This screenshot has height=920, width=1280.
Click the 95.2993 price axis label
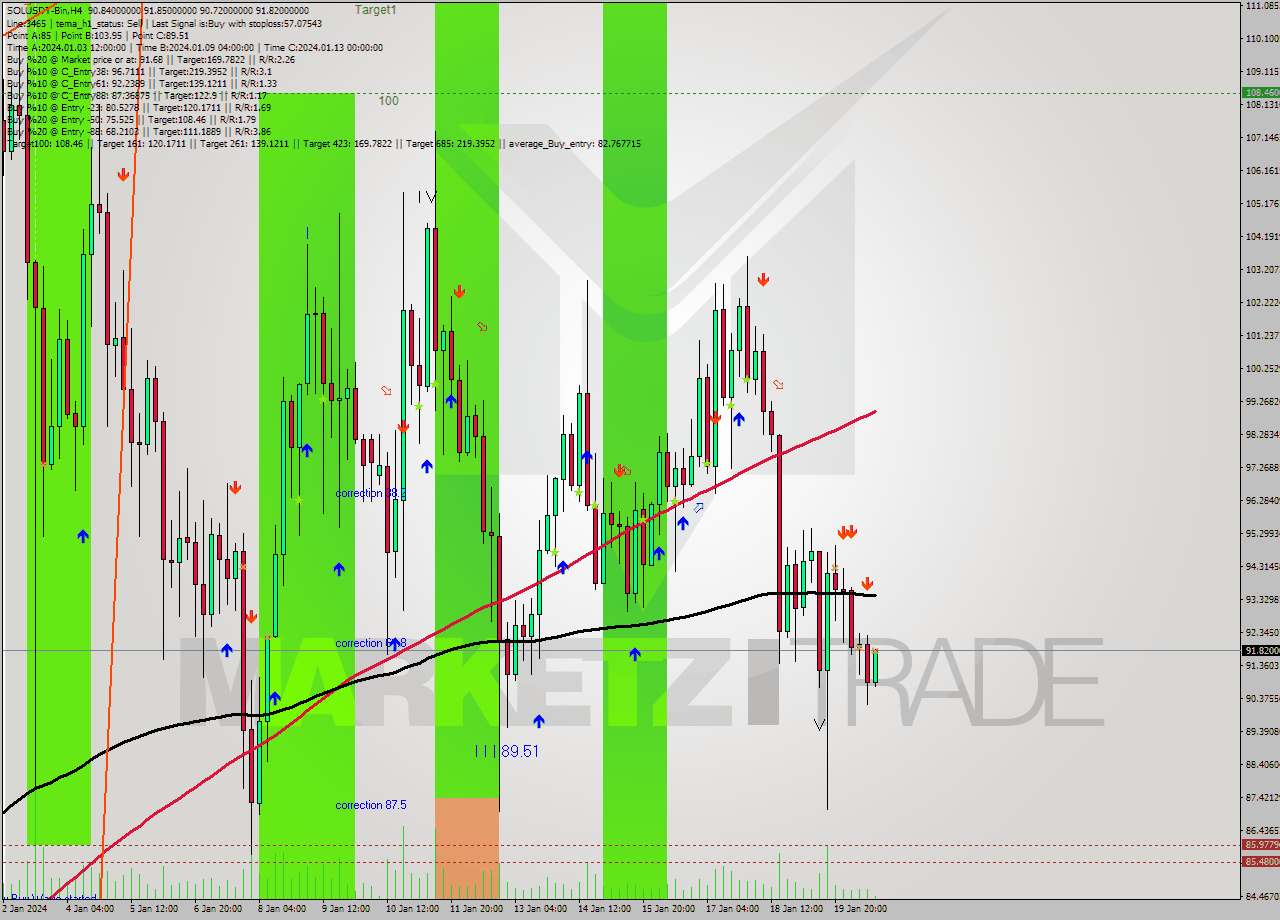click(x=1263, y=533)
